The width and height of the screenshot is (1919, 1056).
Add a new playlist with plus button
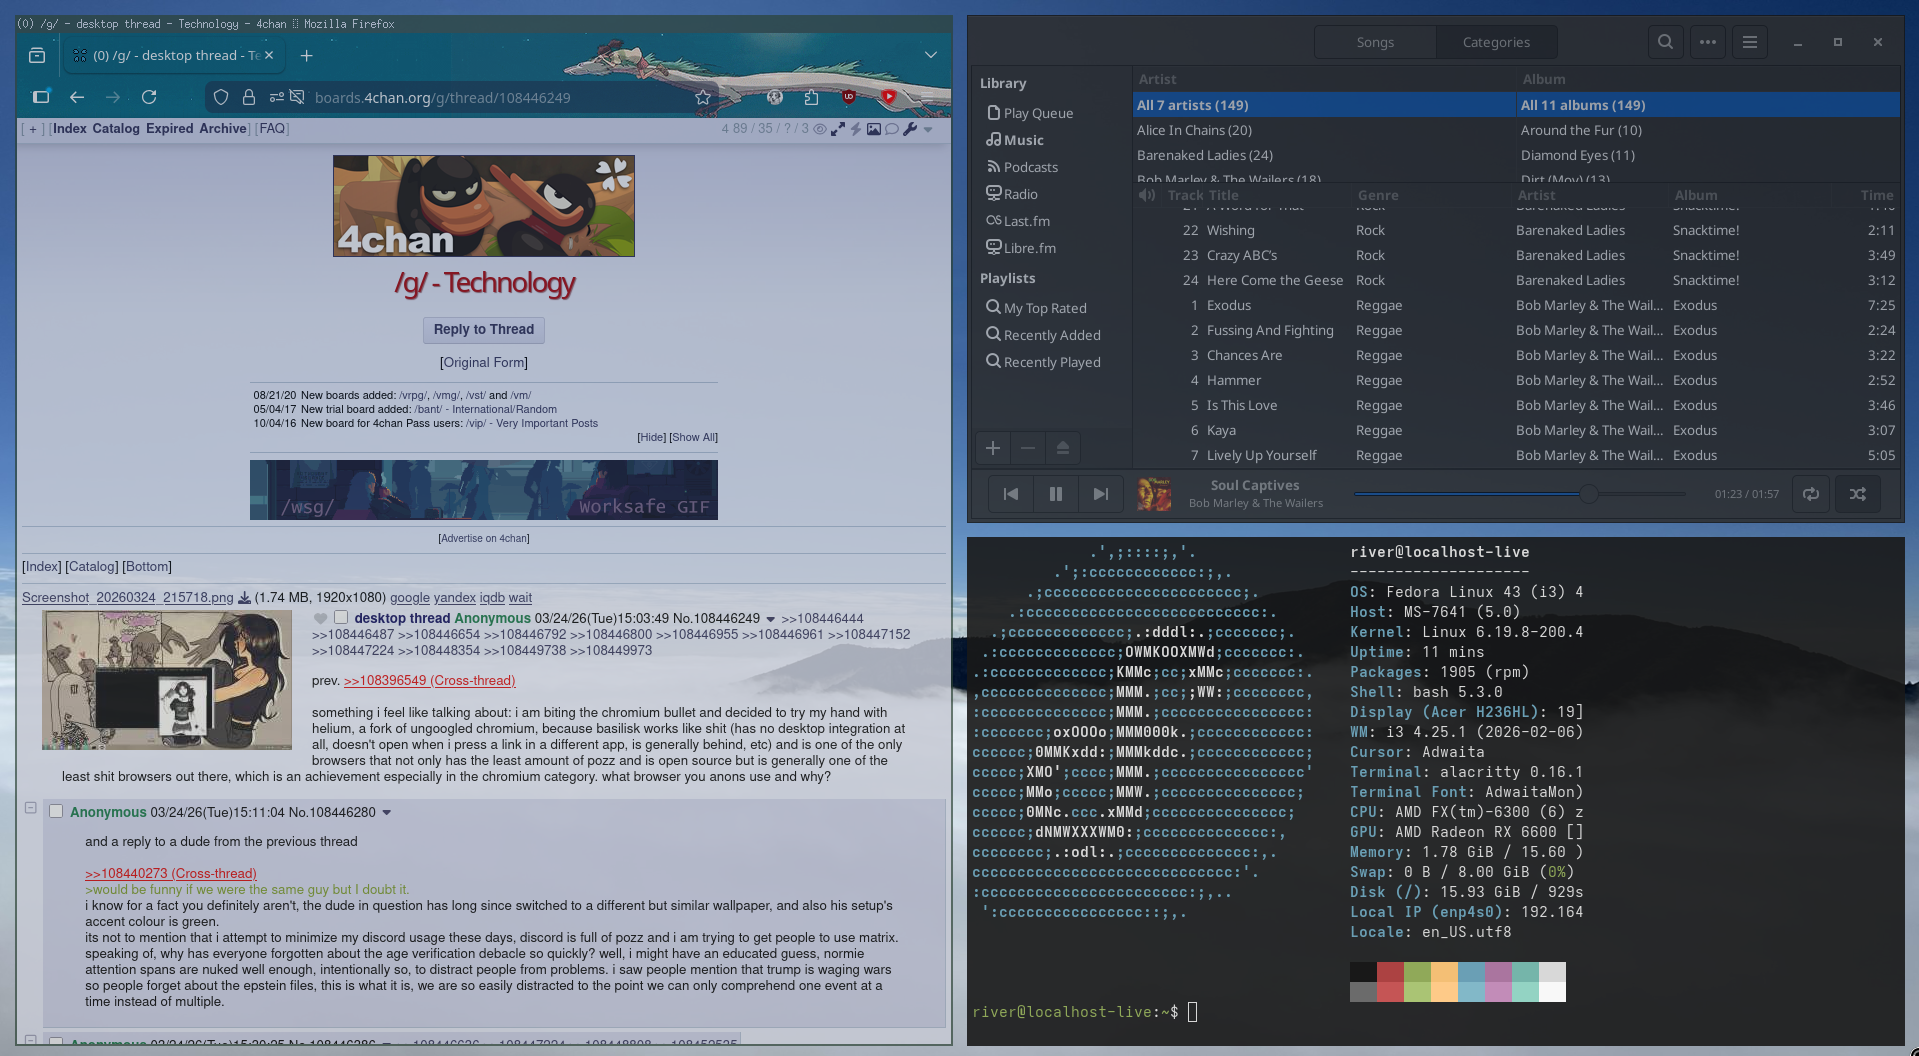(x=993, y=448)
